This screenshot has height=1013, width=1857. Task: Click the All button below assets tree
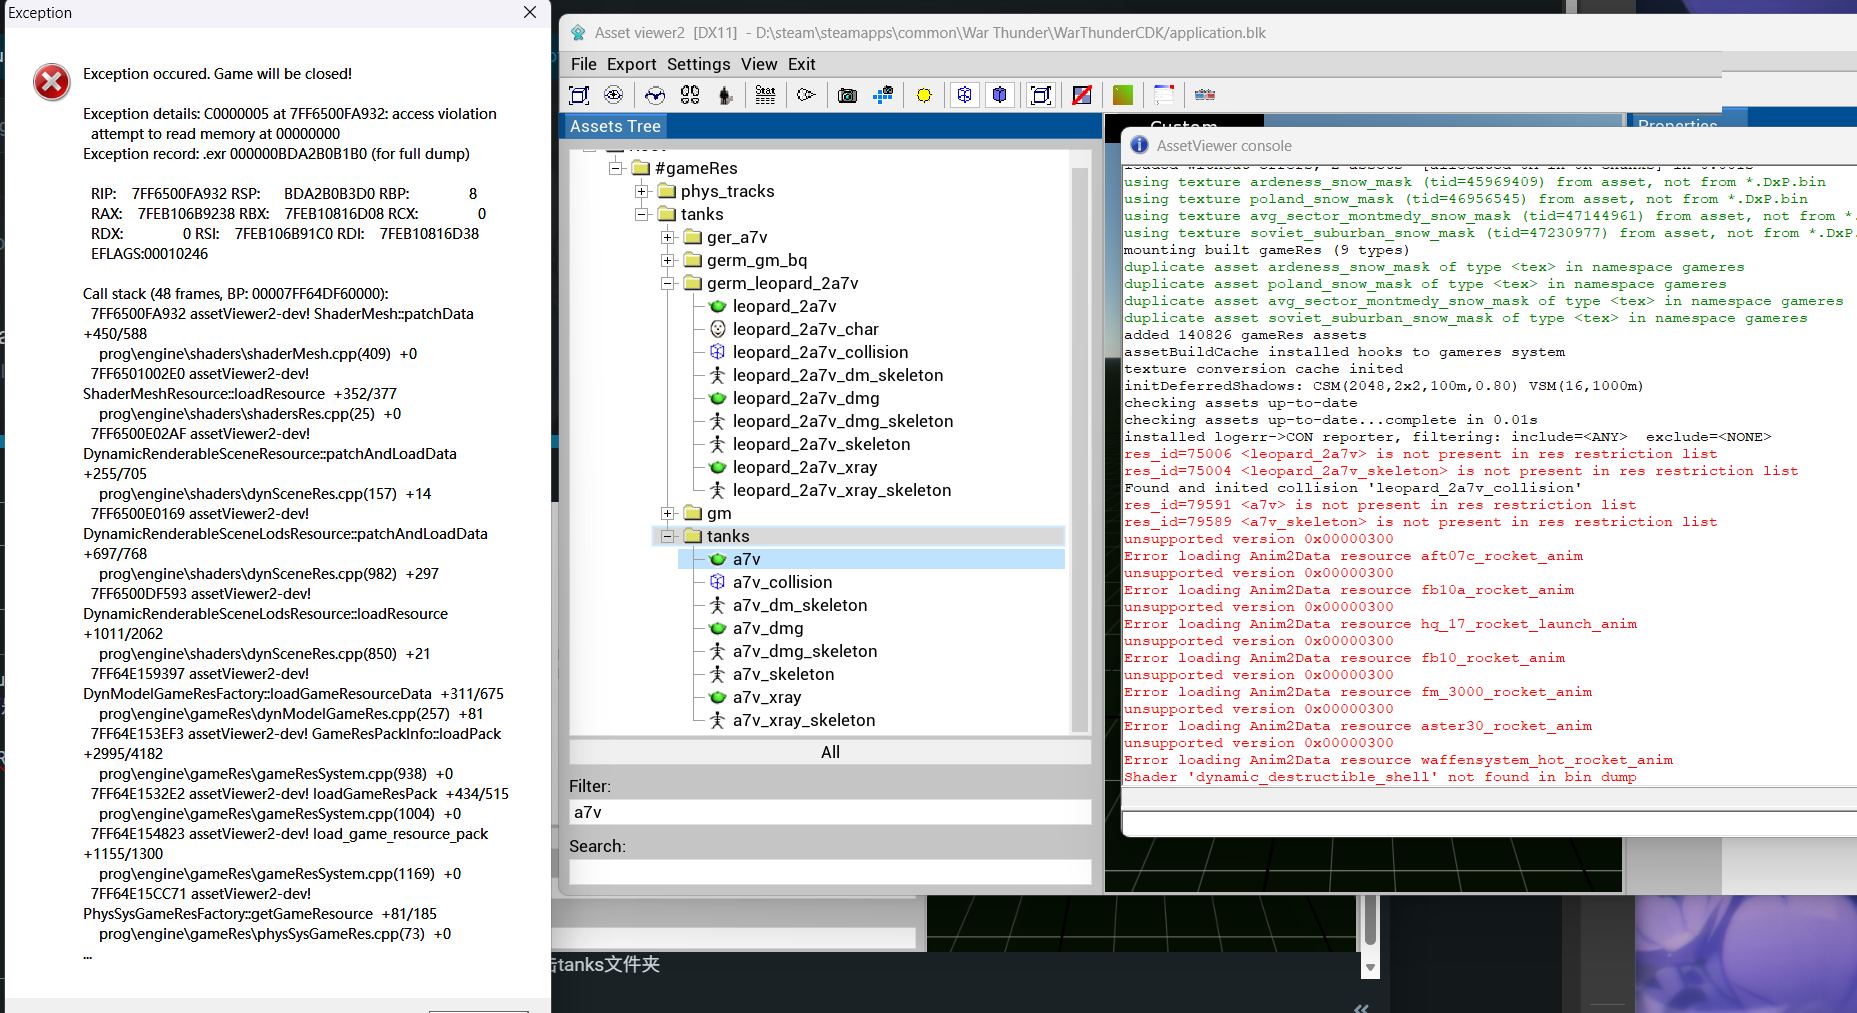click(830, 752)
